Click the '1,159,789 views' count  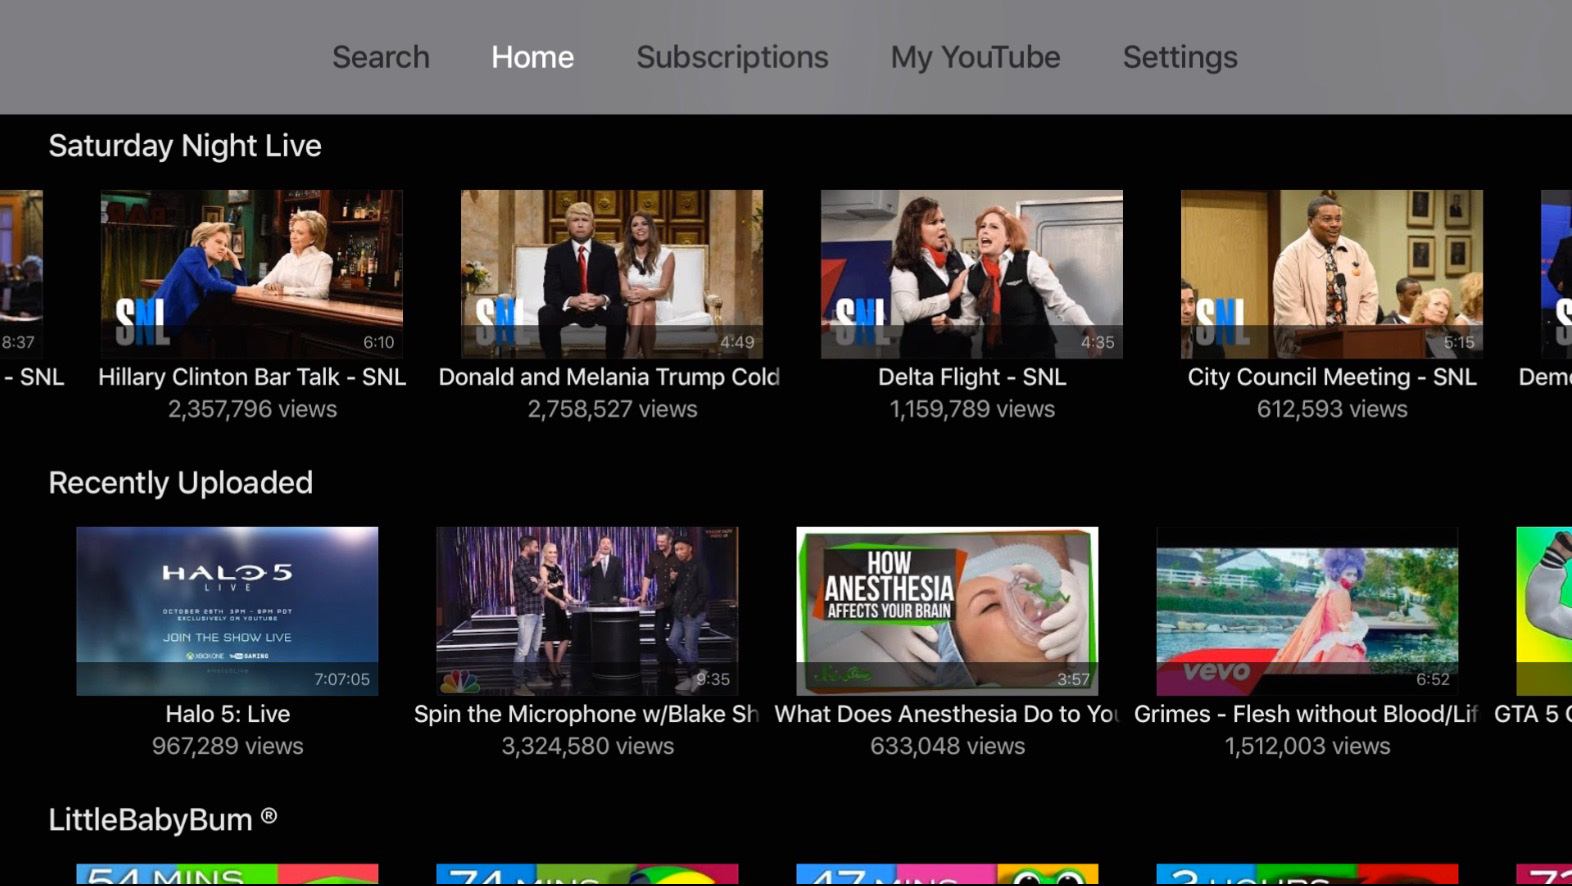coord(972,409)
